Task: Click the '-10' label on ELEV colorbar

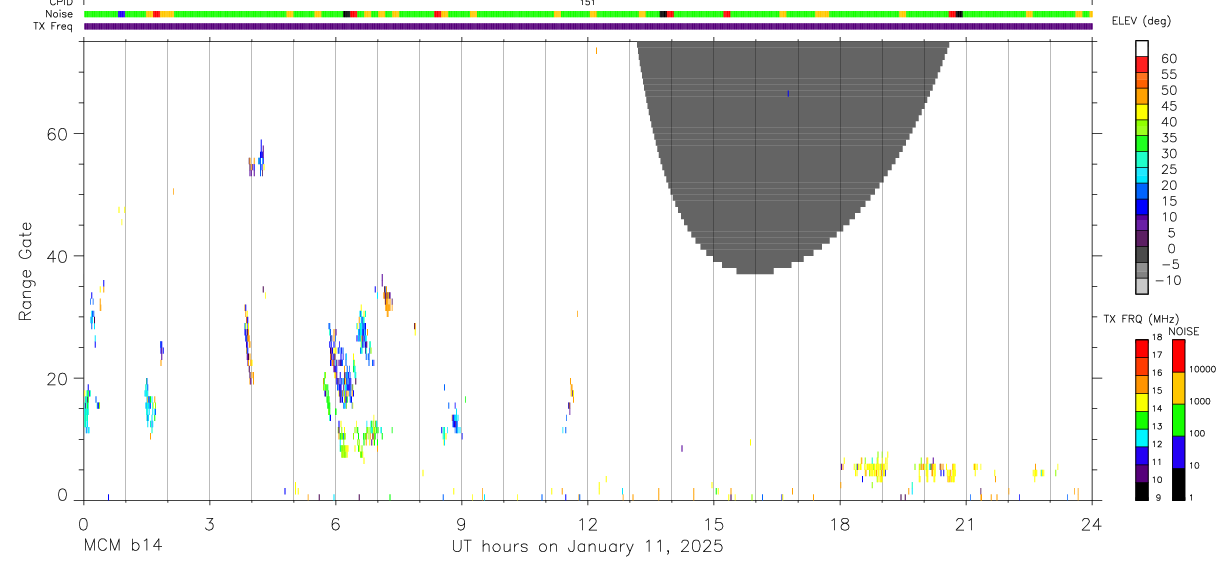Action: click(1169, 280)
